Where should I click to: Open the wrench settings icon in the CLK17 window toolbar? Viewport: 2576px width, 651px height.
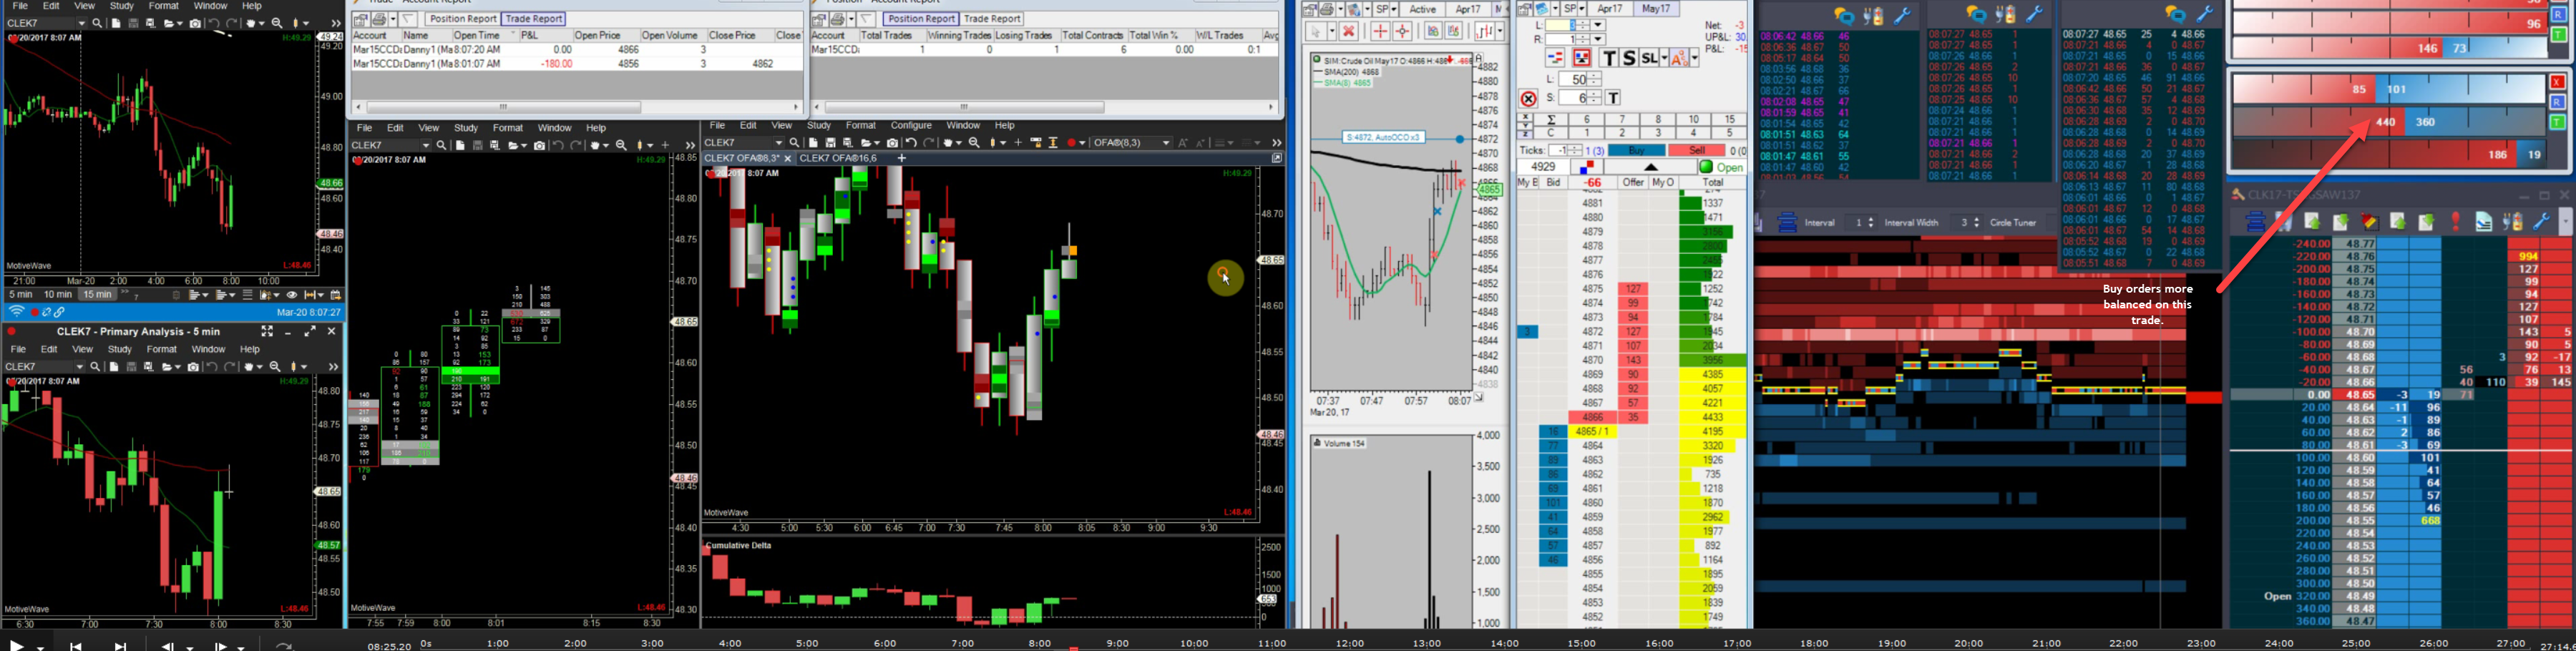coord(2541,222)
